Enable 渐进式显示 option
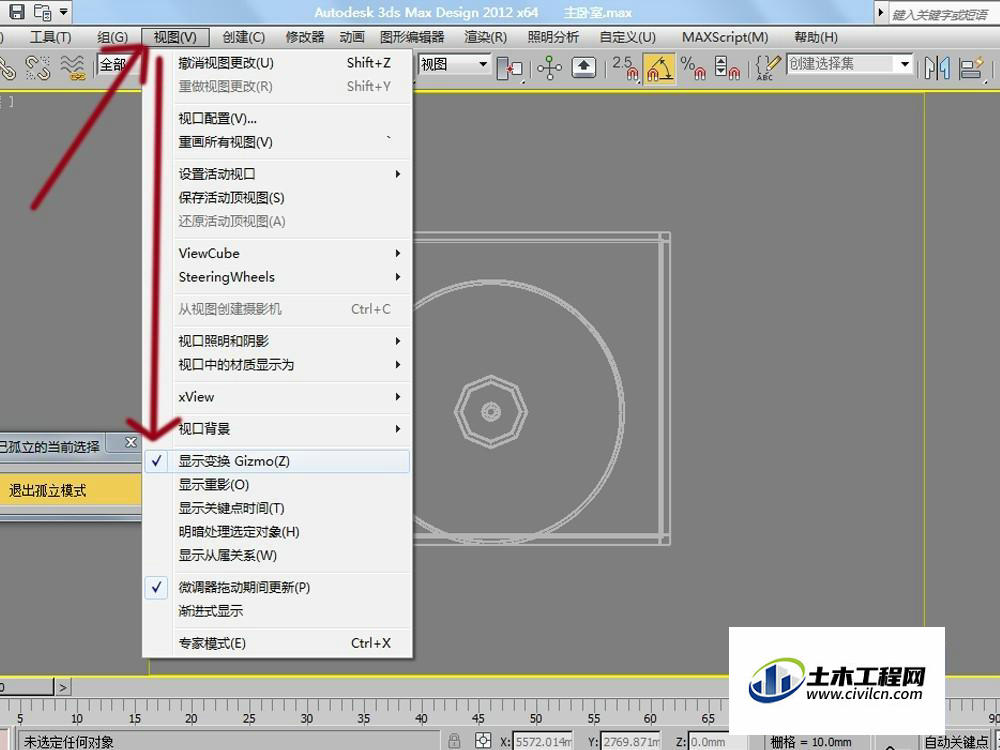1000x750 pixels. pyautogui.click(x=277, y=611)
